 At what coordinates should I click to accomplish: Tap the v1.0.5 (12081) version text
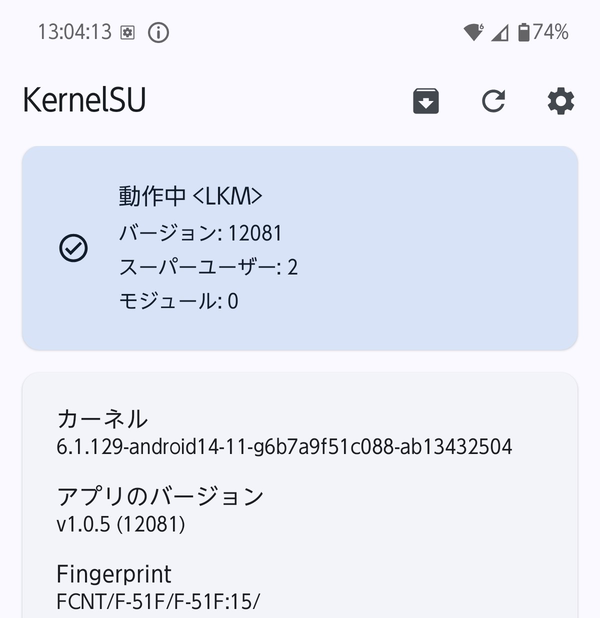point(120,523)
